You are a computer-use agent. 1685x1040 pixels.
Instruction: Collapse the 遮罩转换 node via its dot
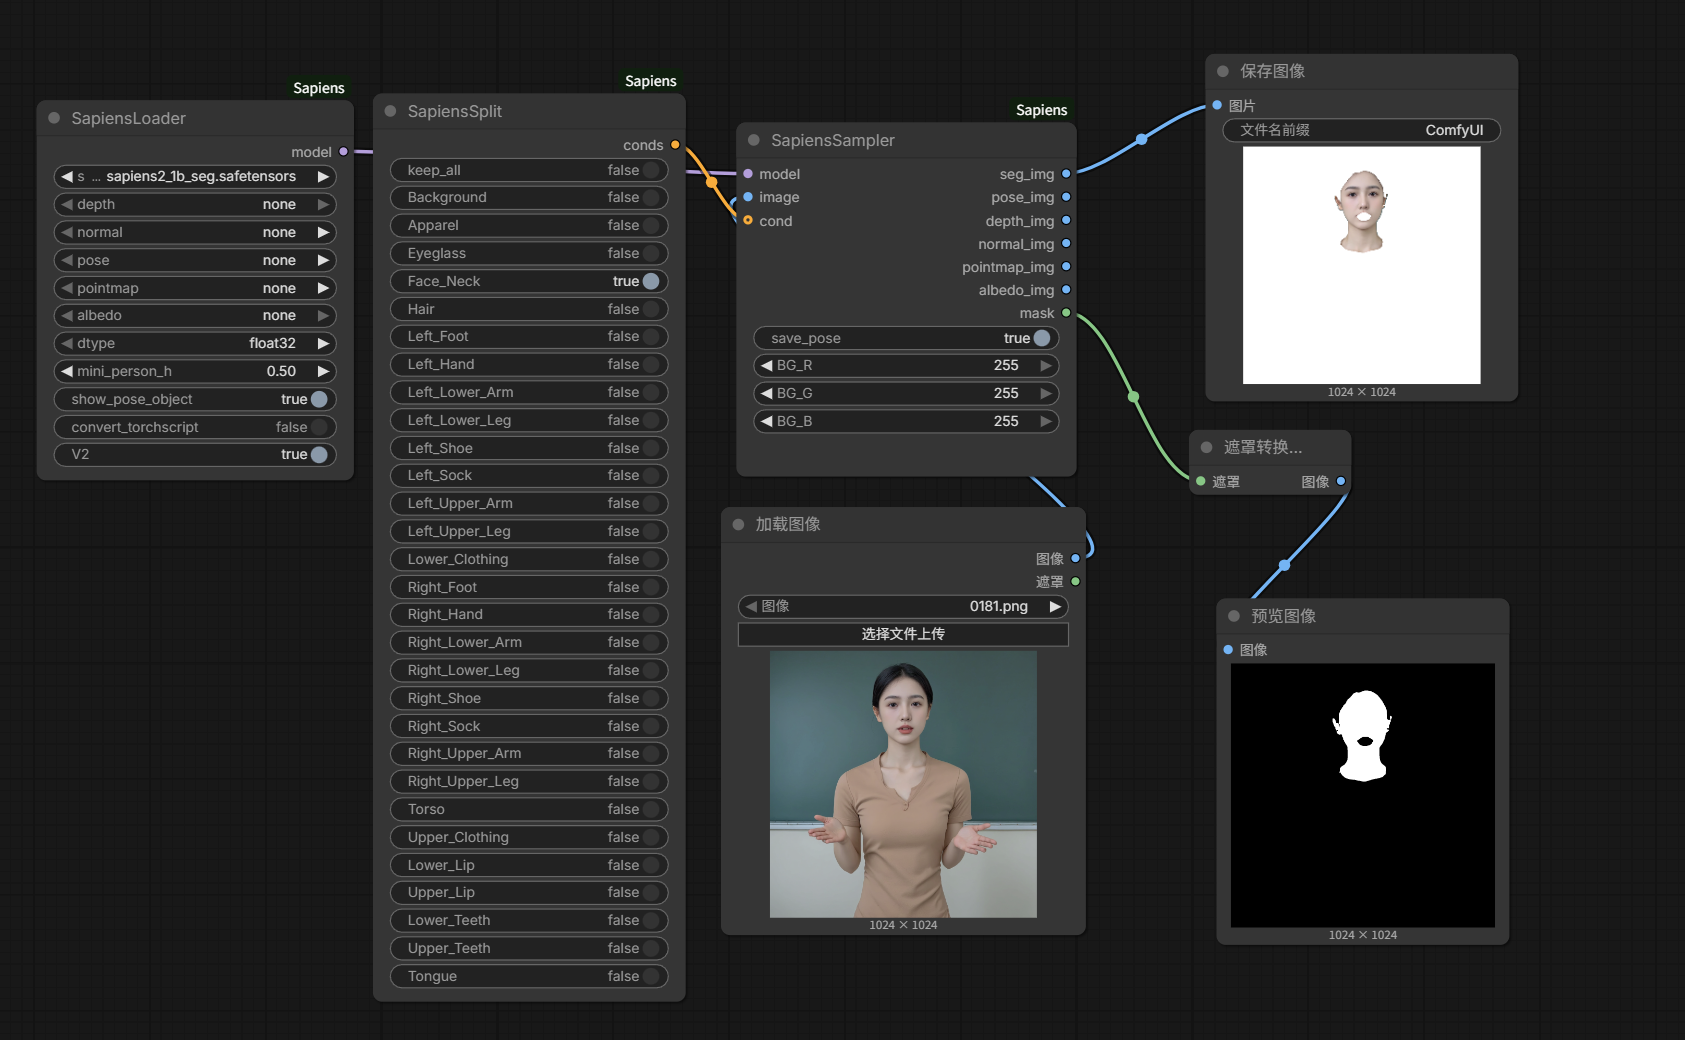pyautogui.click(x=1207, y=447)
